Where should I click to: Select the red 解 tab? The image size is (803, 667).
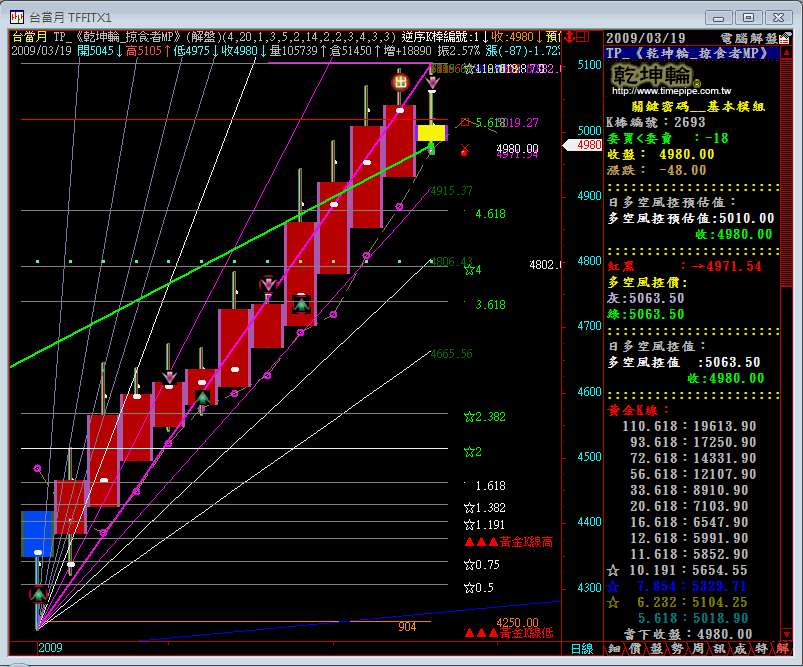(782, 649)
